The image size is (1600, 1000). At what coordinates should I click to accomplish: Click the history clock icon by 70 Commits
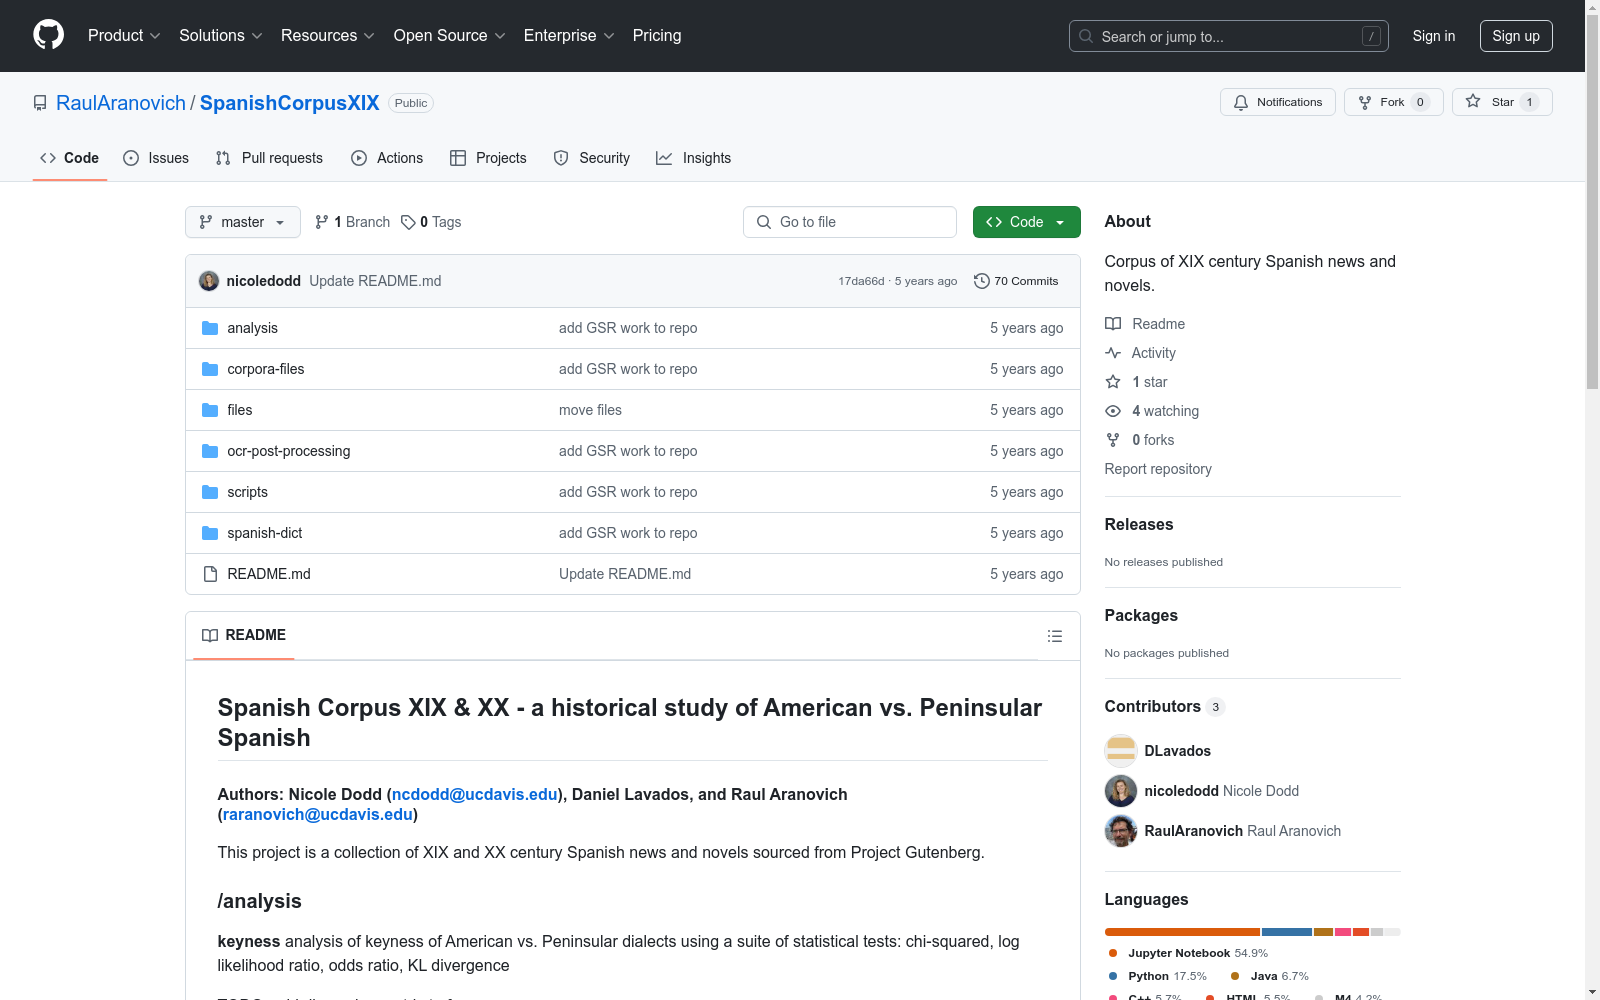point(982,281)
